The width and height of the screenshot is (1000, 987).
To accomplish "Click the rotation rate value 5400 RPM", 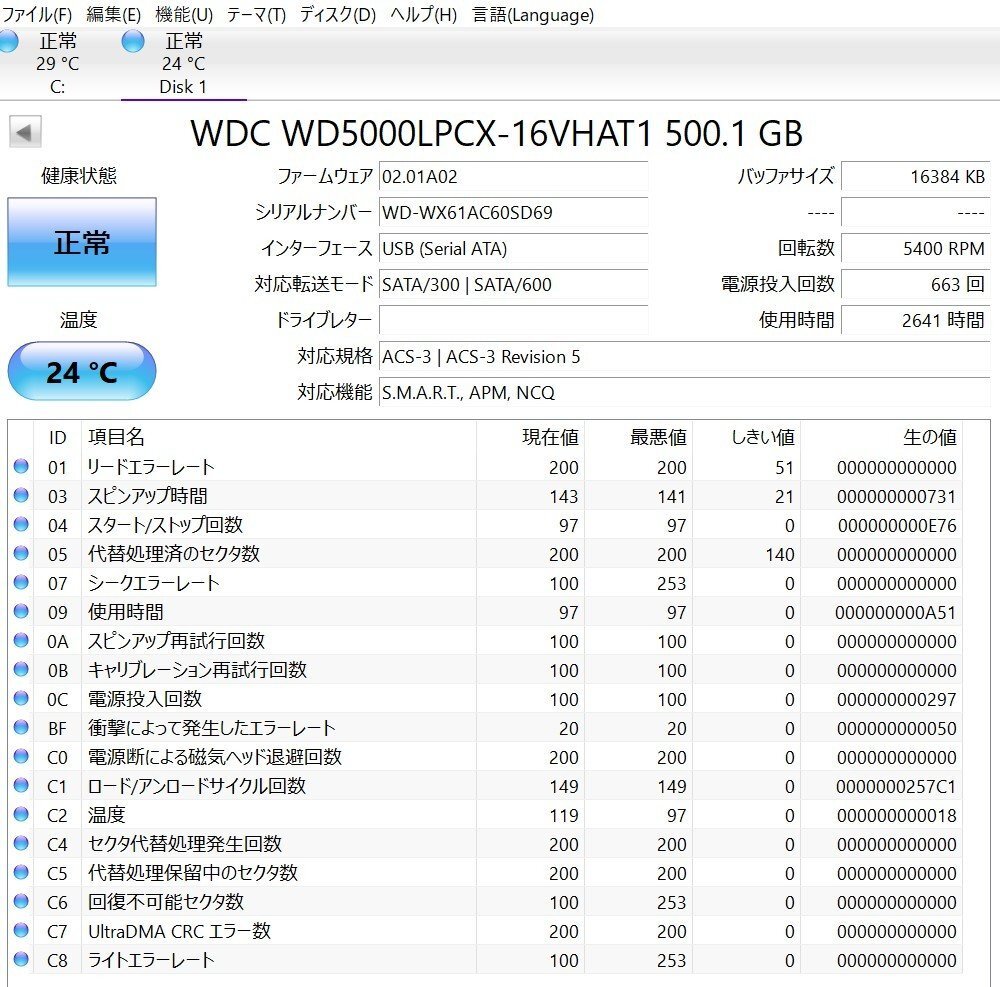I will point(916,249).
